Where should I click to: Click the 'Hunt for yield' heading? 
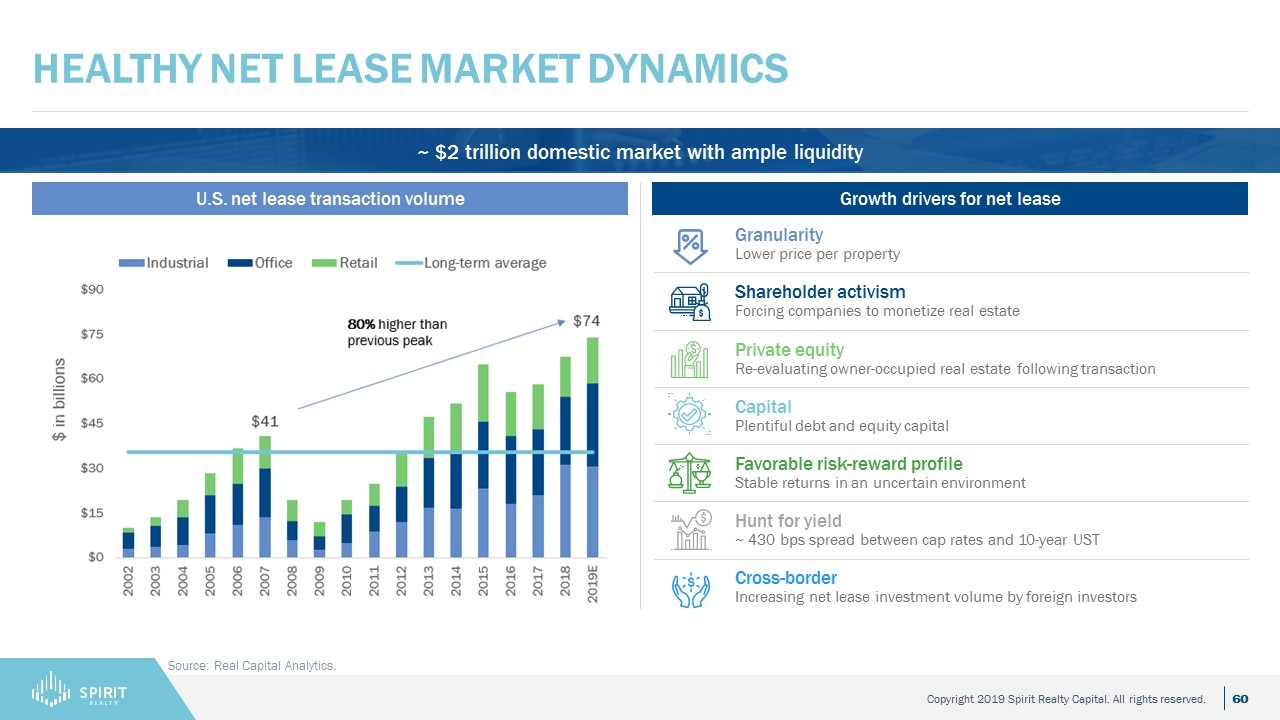click(788, 521)
